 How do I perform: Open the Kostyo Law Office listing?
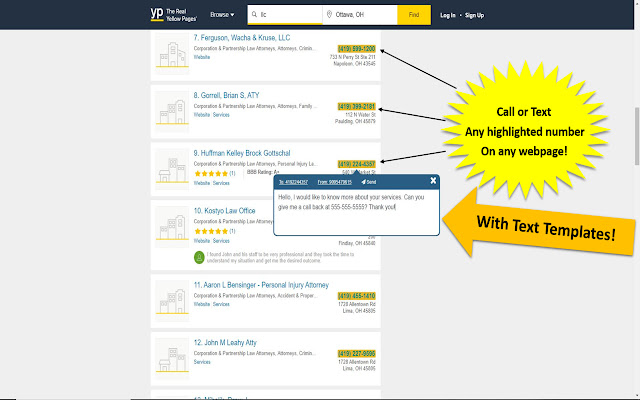[224, 211]
